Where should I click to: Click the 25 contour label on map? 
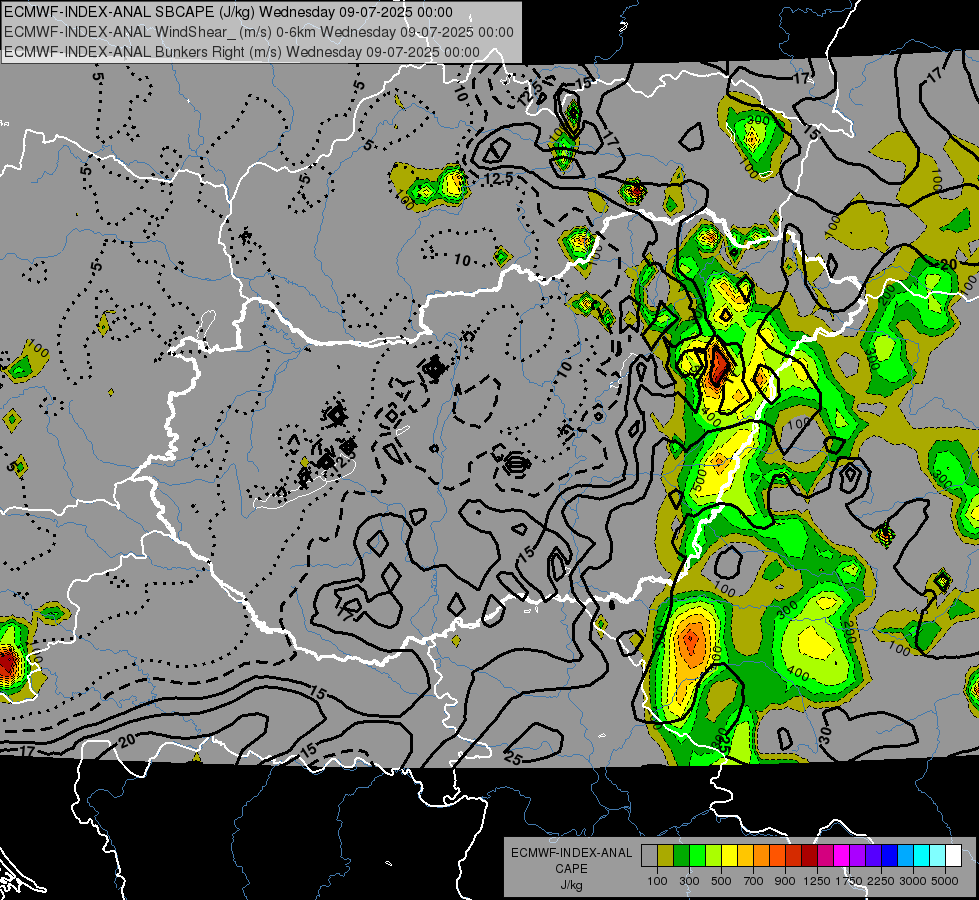(513, 758)
